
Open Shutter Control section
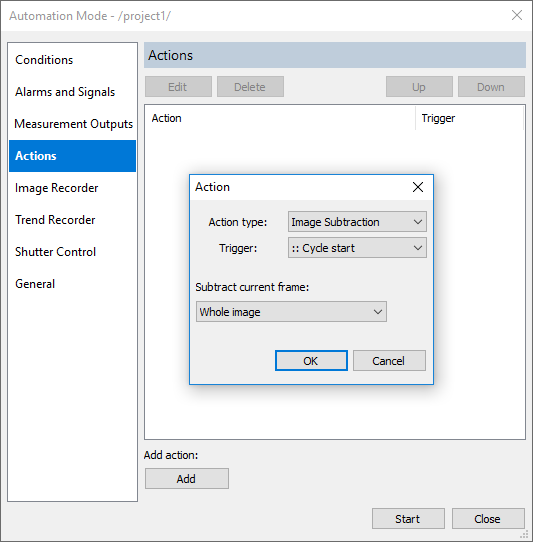(72, 252)
